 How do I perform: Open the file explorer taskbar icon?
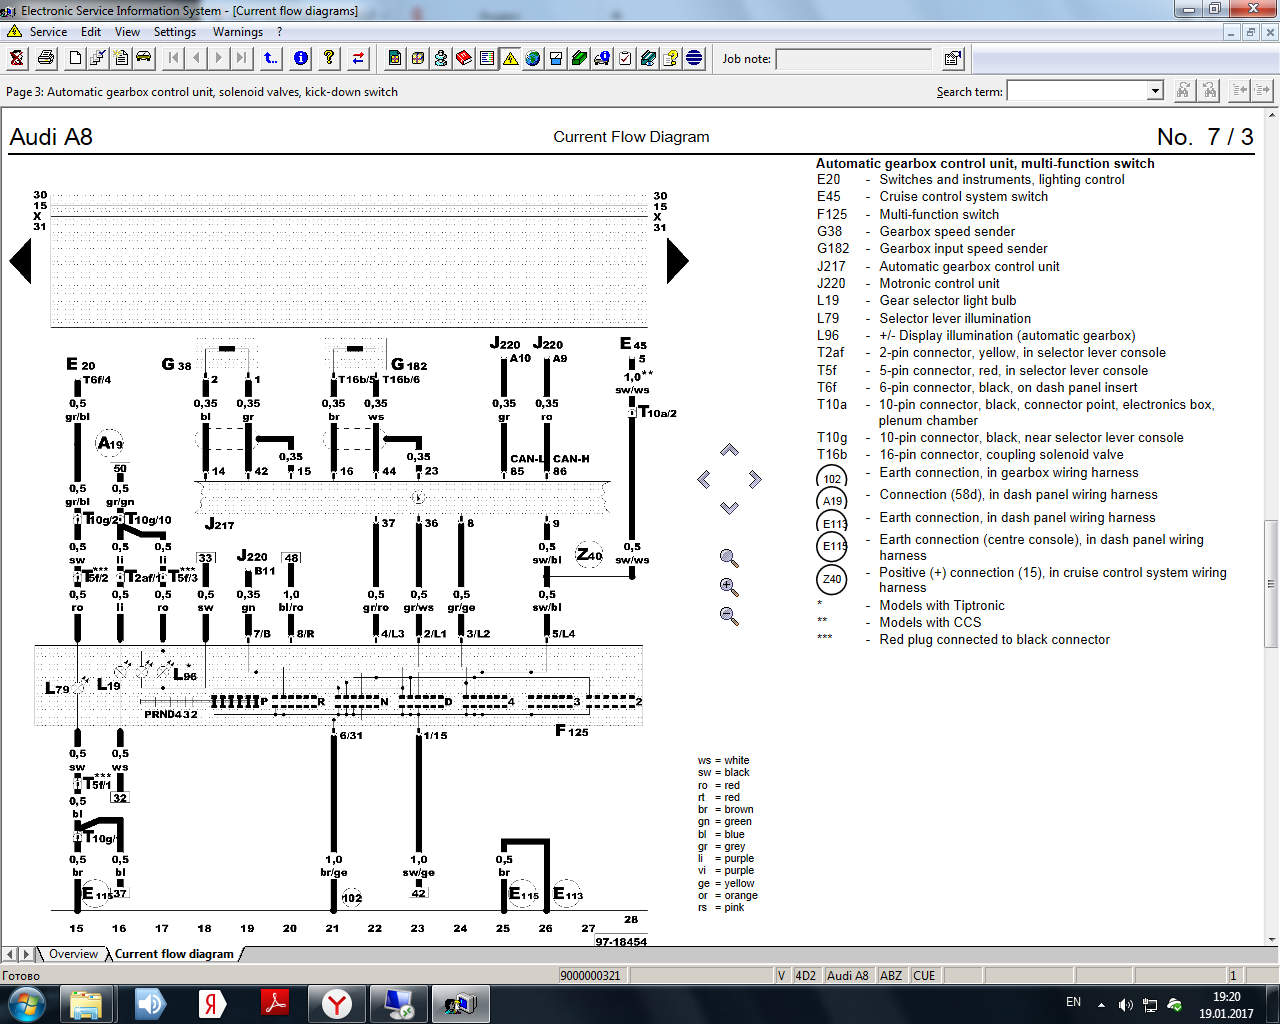coord(86,1003)
